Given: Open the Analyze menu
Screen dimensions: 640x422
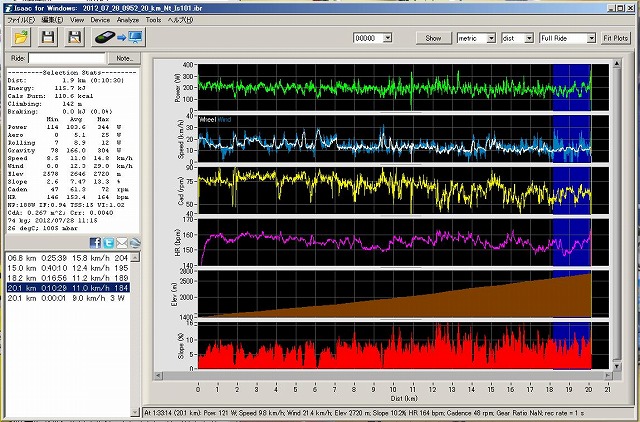Looking at the screenshot, I should [128, 19].
